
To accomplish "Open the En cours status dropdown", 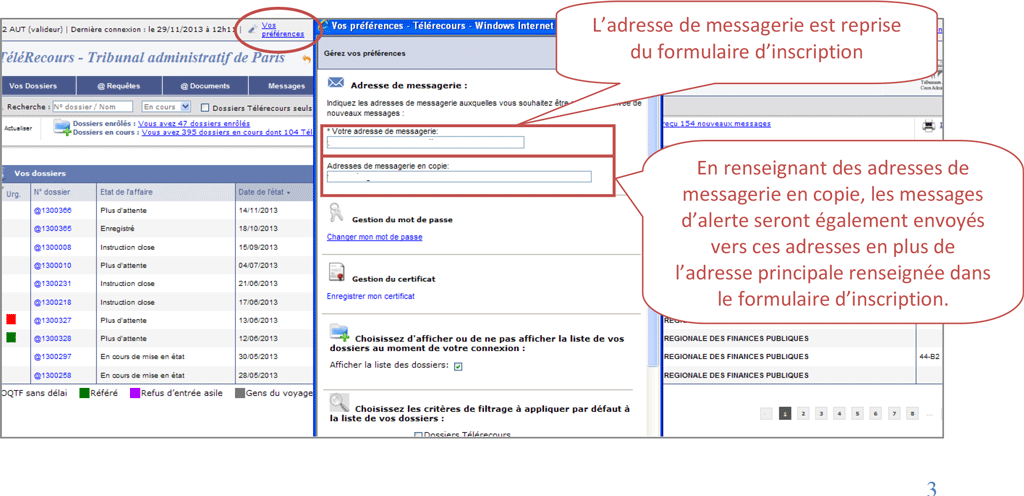I will 167,106.
